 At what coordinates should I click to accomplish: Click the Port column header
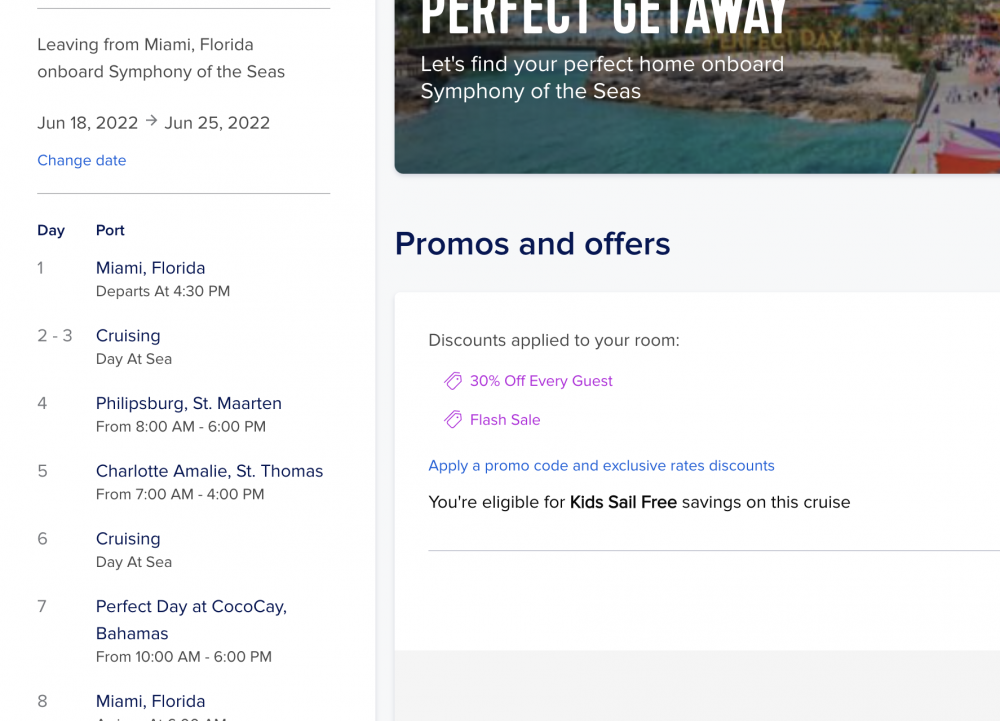(110, 230)
